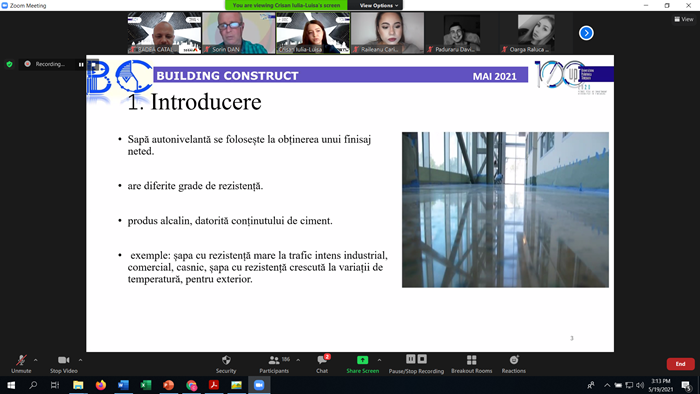Expand the video options arrow beside Stop Video
Viewport: 700px width, 394px height.
(80, 360)
